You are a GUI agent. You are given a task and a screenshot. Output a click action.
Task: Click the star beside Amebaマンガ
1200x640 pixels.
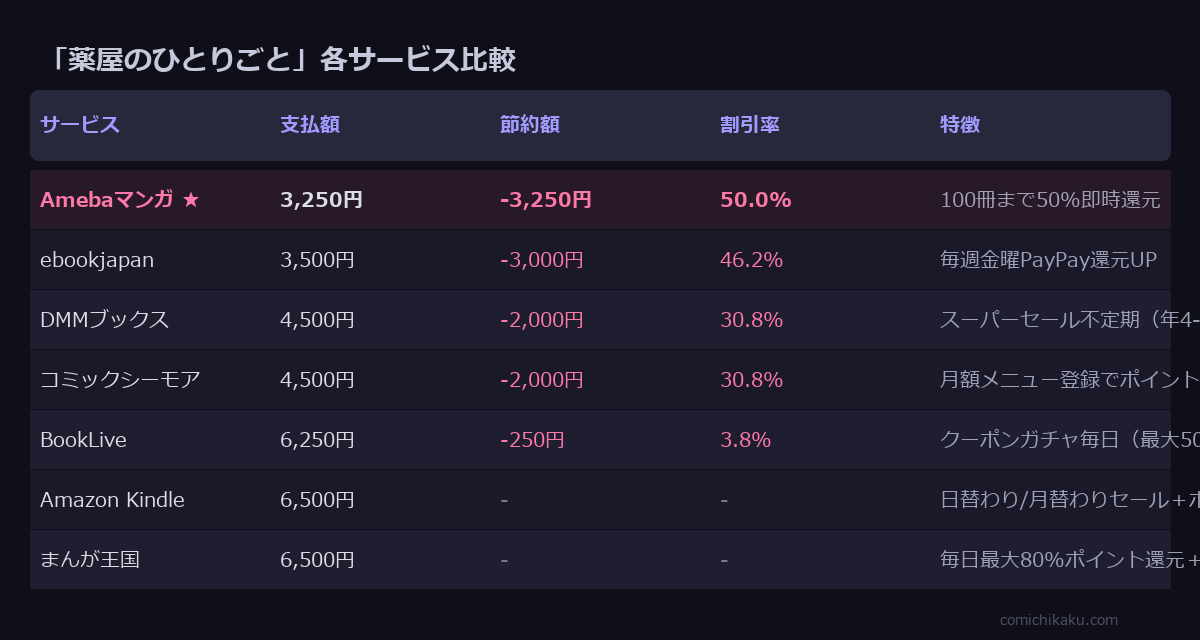[191, 200]
